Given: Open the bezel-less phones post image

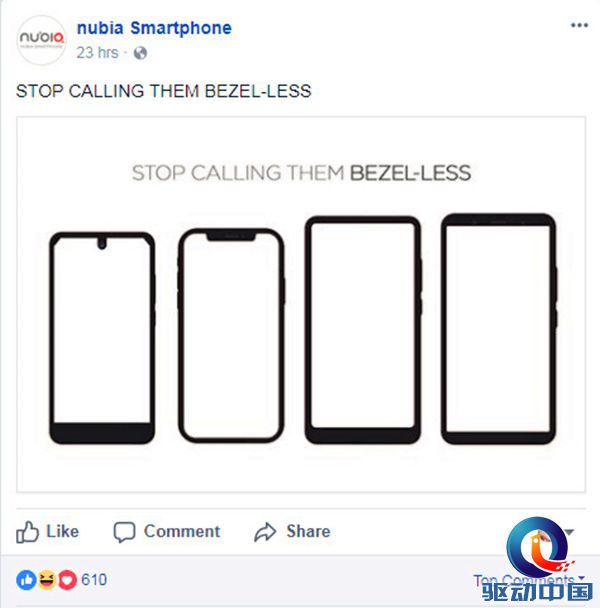Looking at the screenshot, I should point(301,304).
